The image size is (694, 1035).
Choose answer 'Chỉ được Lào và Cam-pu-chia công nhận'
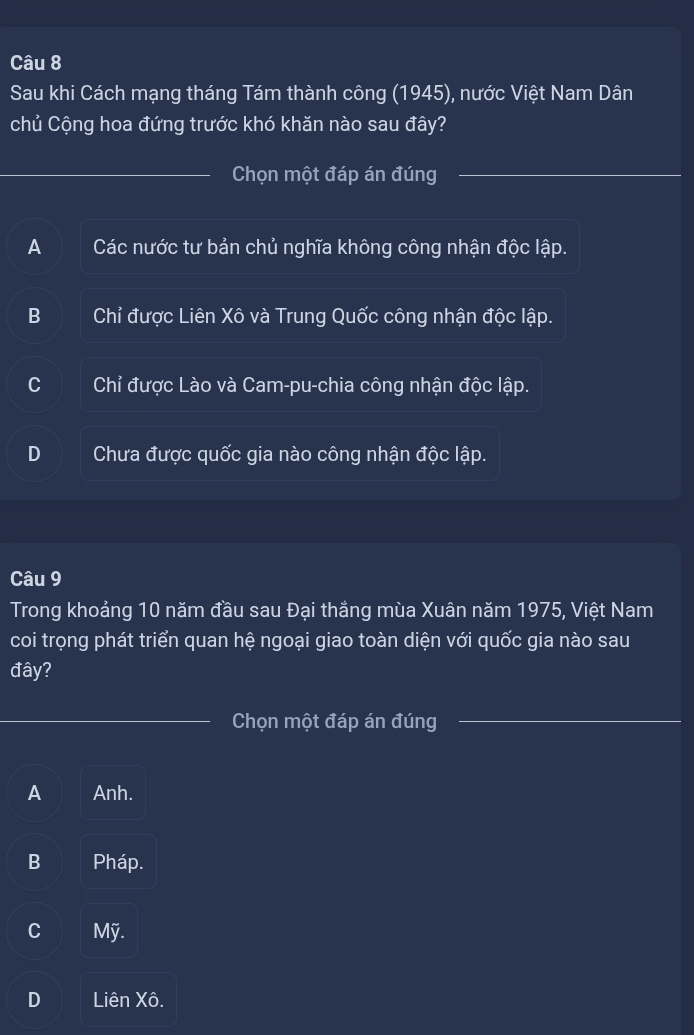click(311, 385)
